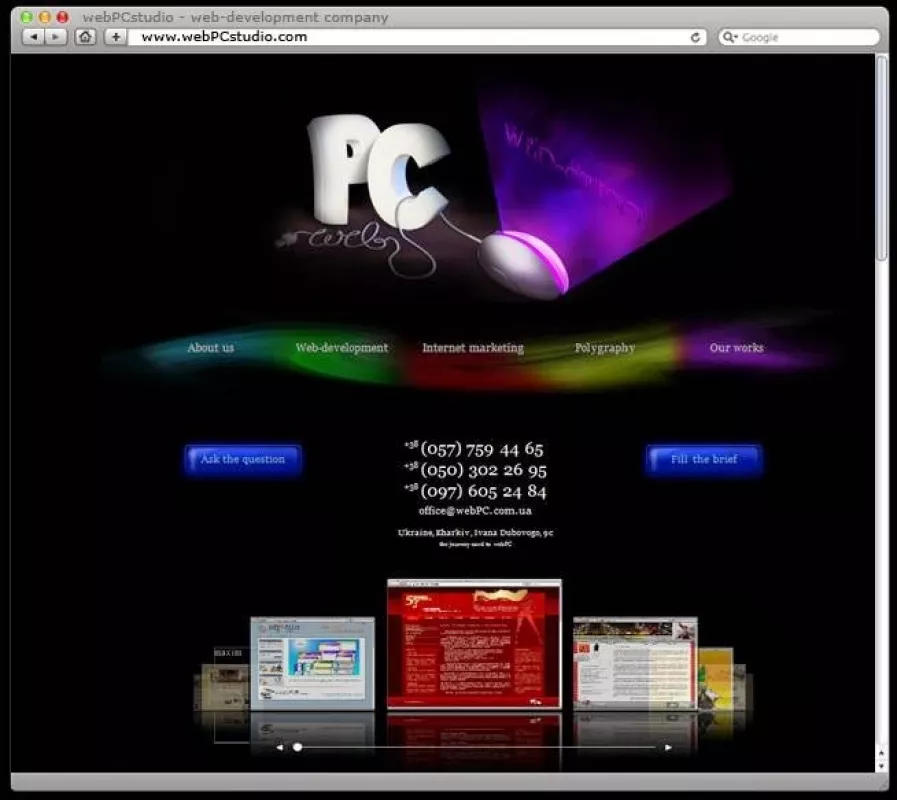Image resolution: width=897 pixels, height=800 pixels.
Task: Click the address bar showing www.webPCstudio.com
Action: pos(410,37)
